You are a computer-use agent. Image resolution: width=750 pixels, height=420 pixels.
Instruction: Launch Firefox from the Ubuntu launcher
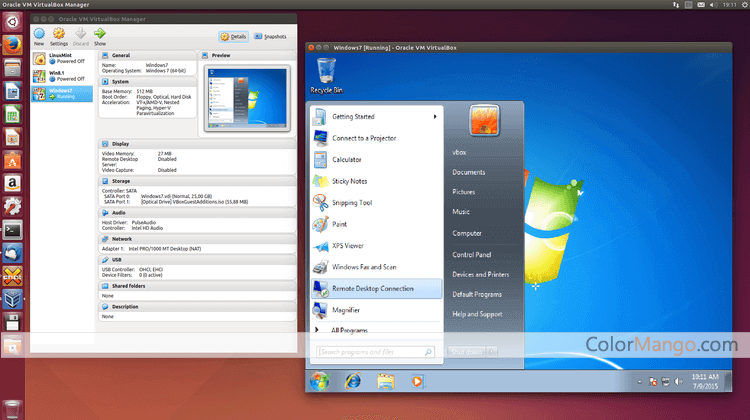click(x=12, y=45)
